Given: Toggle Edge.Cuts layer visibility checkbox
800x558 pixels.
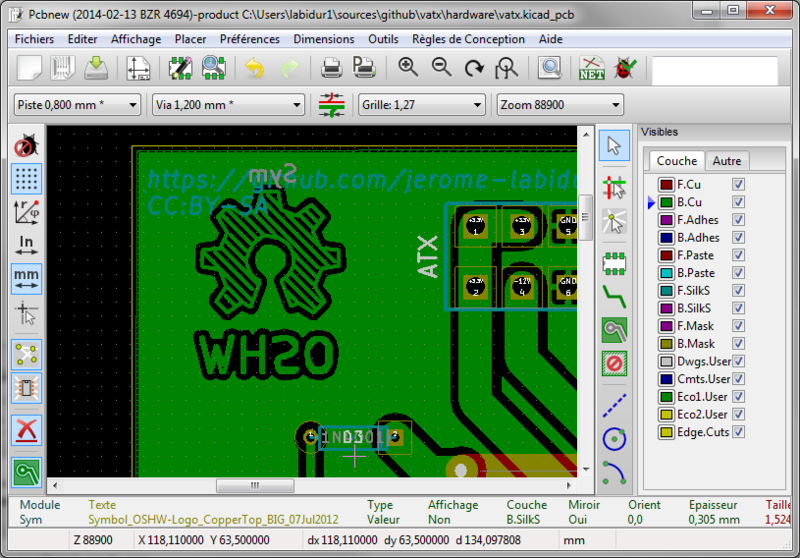Looking at the screenshot, I should tap(738, 432).
